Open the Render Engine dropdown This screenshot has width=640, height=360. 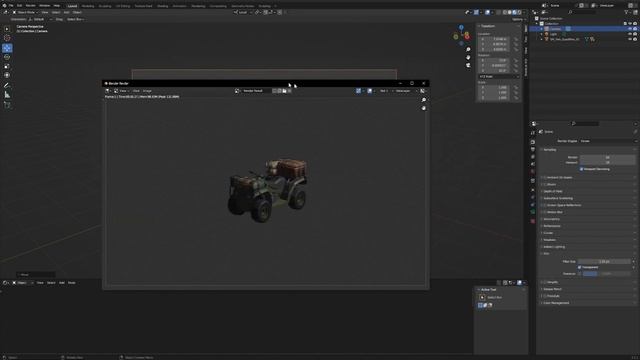[607, 141]
